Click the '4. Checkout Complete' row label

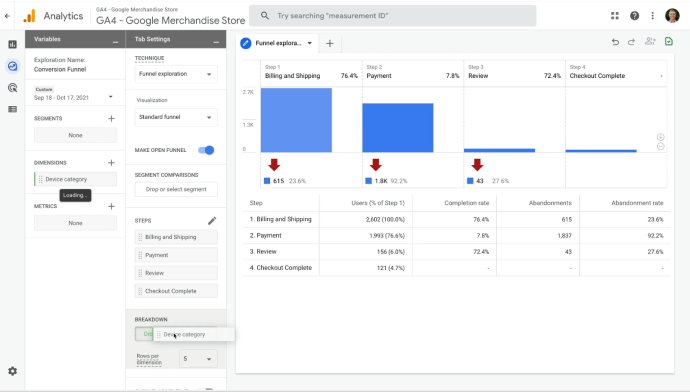tap(281, 267)
